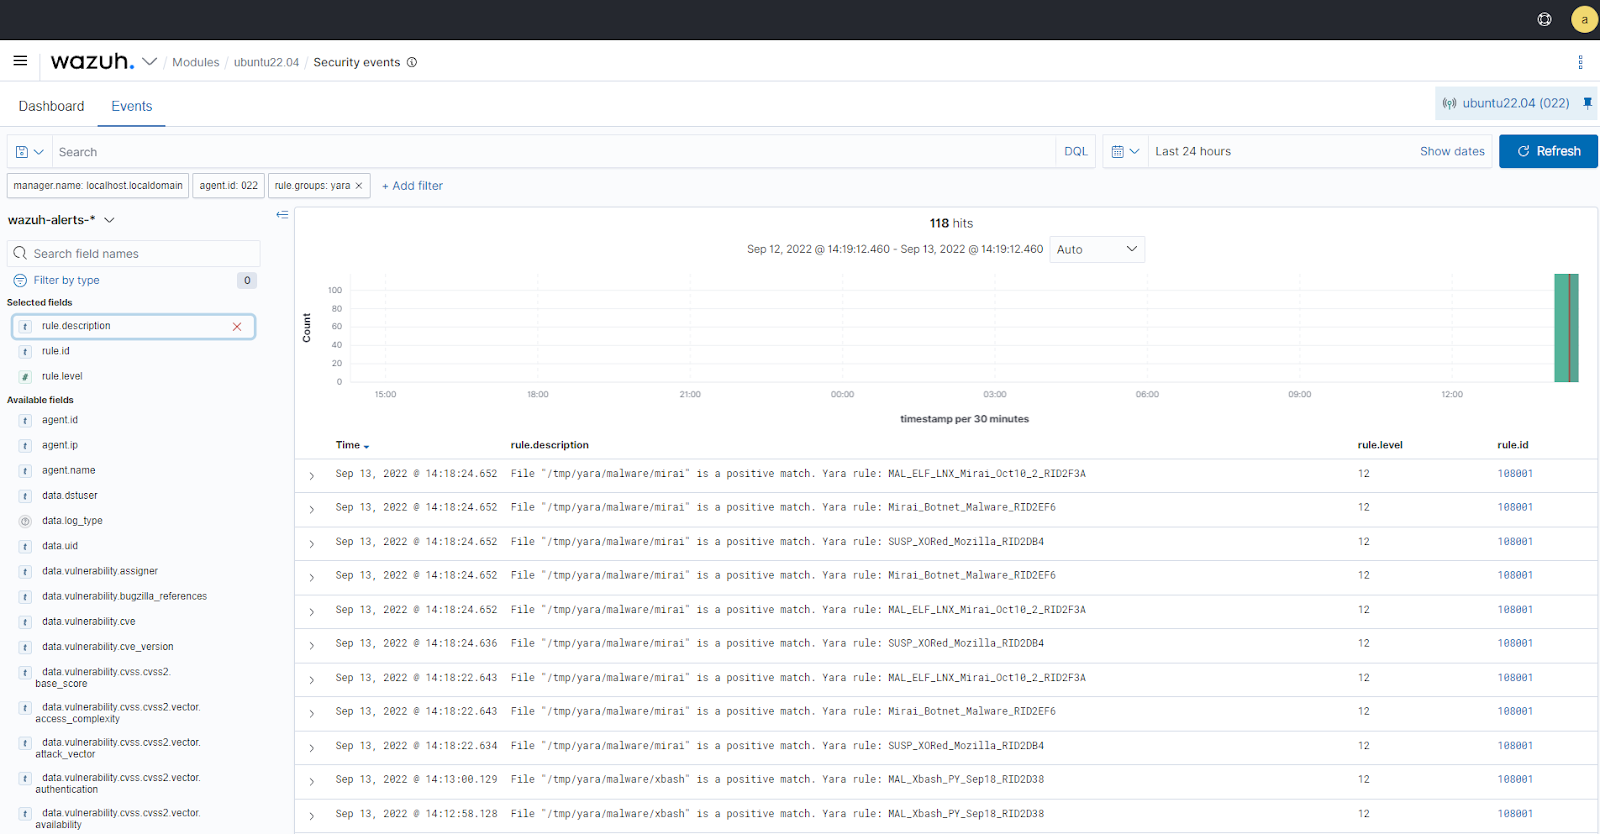The height and width of the screenshot is (834, 1600).
Task: Open the help lifebuoy icon
Action: [x=1545, y=19]
